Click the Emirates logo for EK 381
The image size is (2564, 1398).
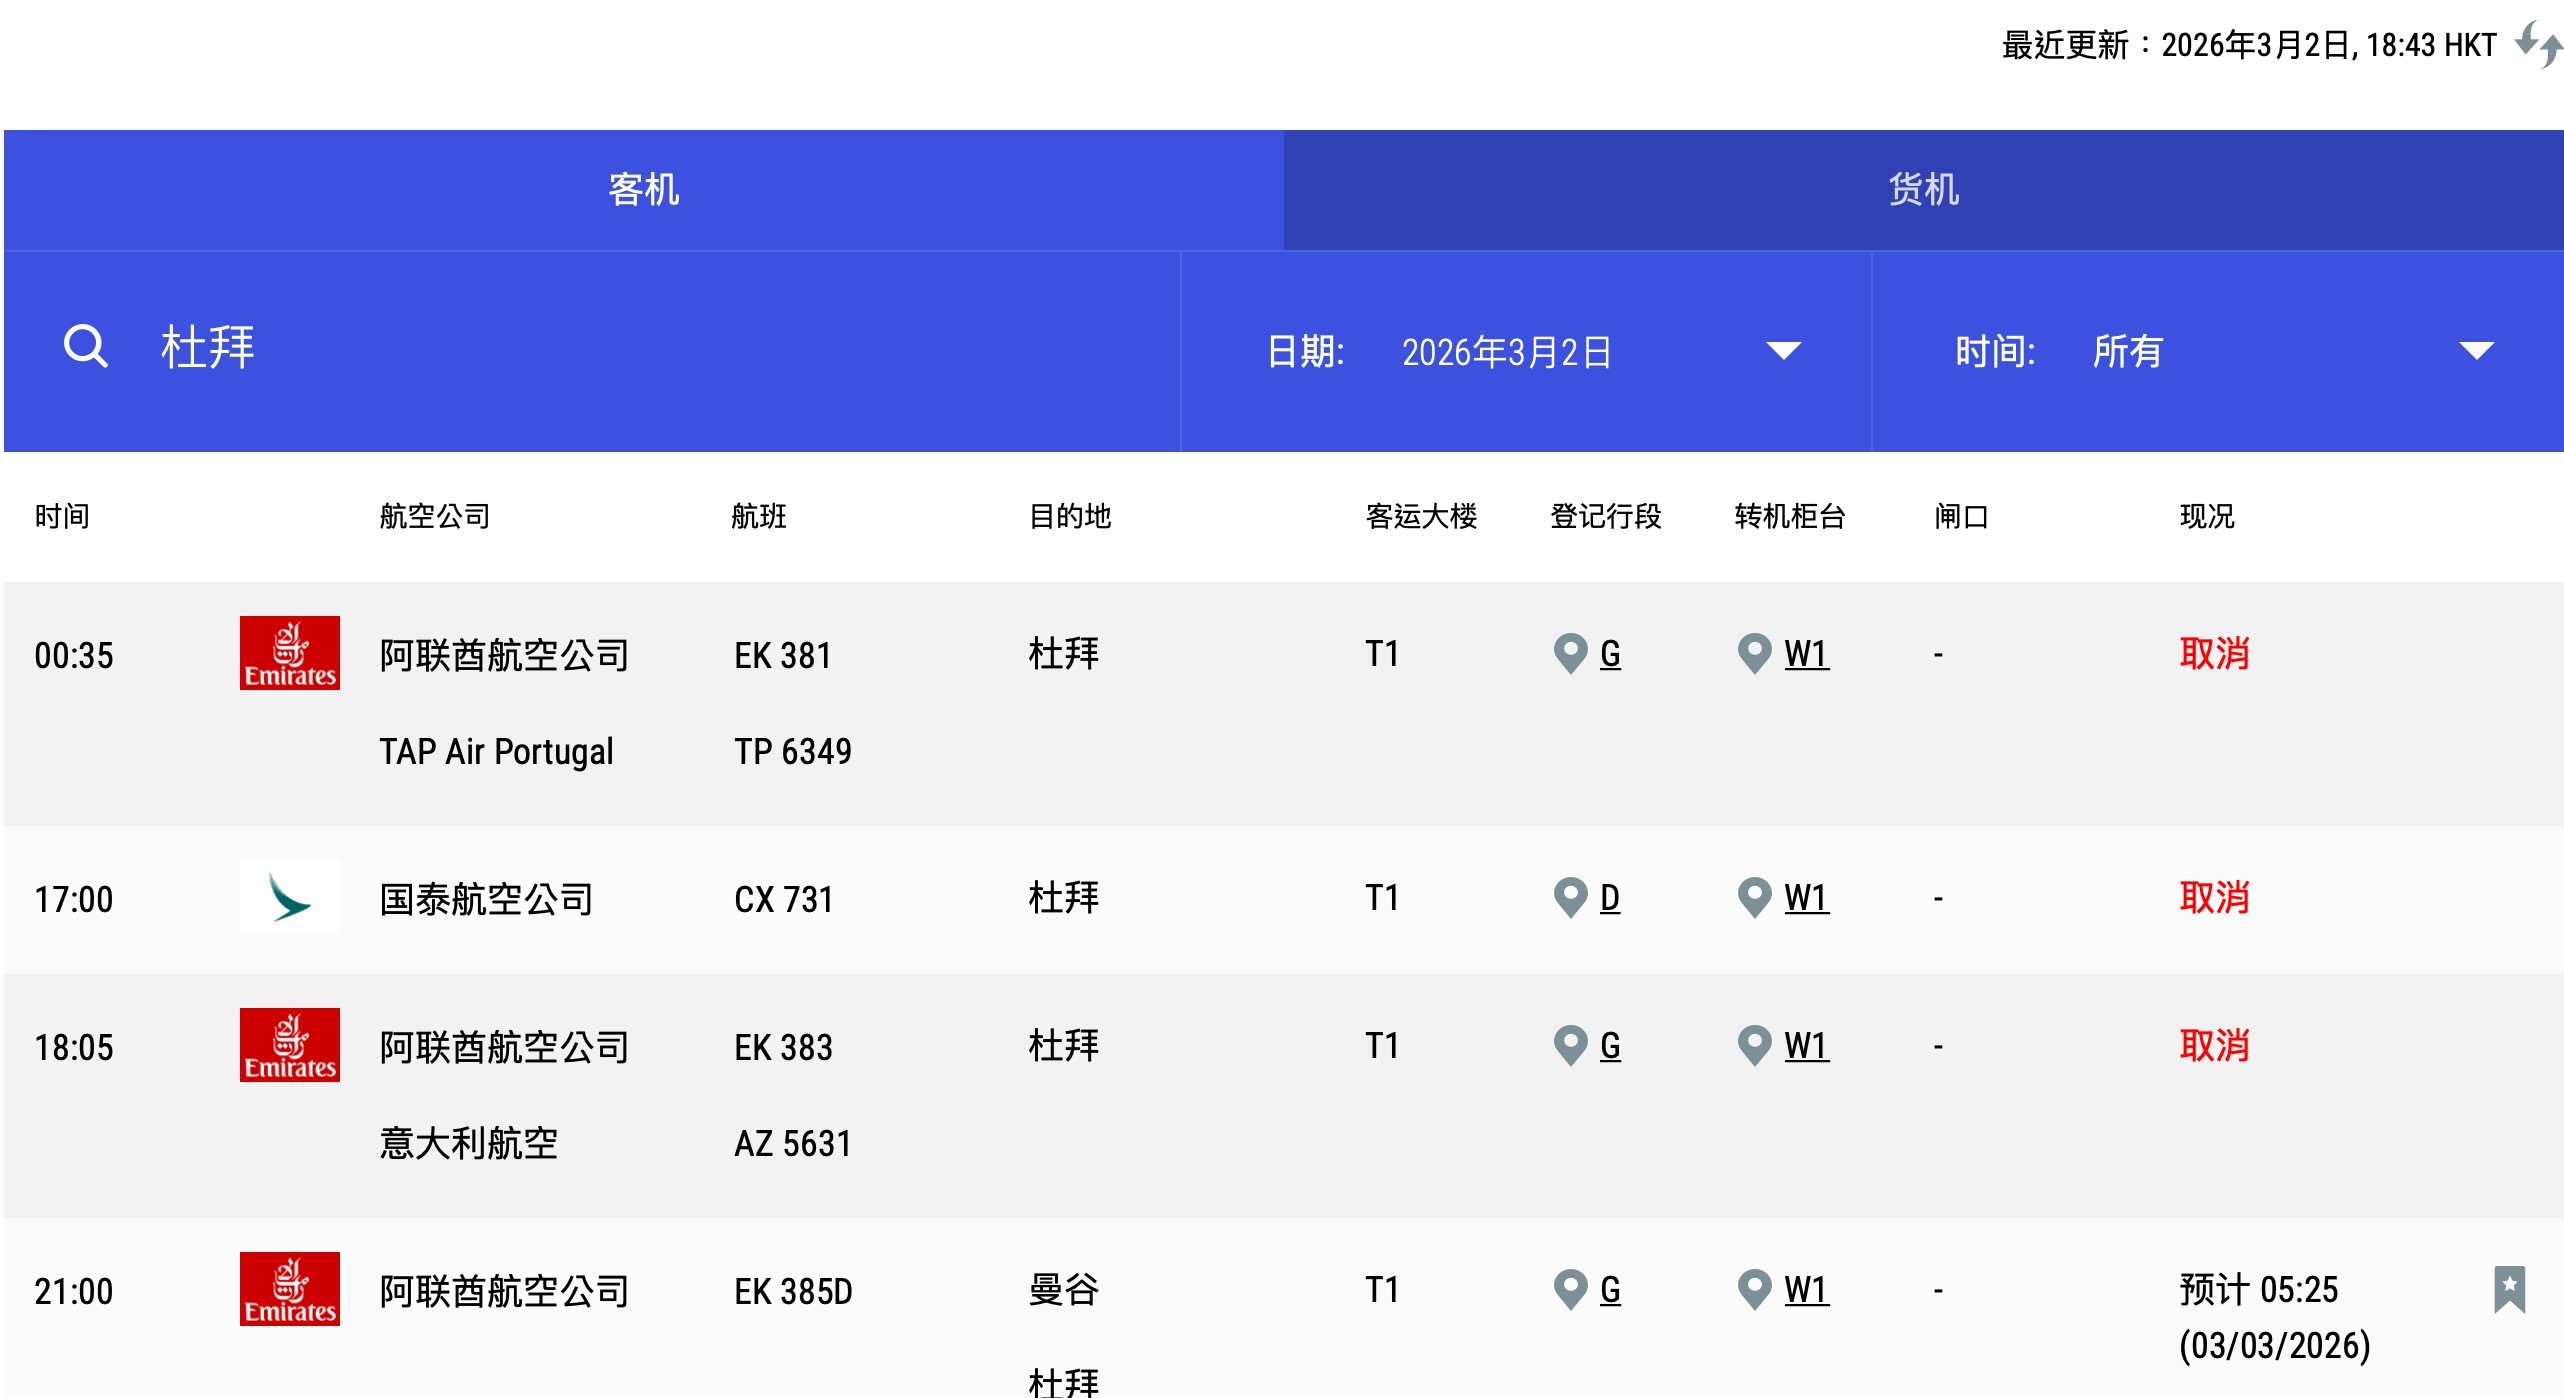point(289,653)
